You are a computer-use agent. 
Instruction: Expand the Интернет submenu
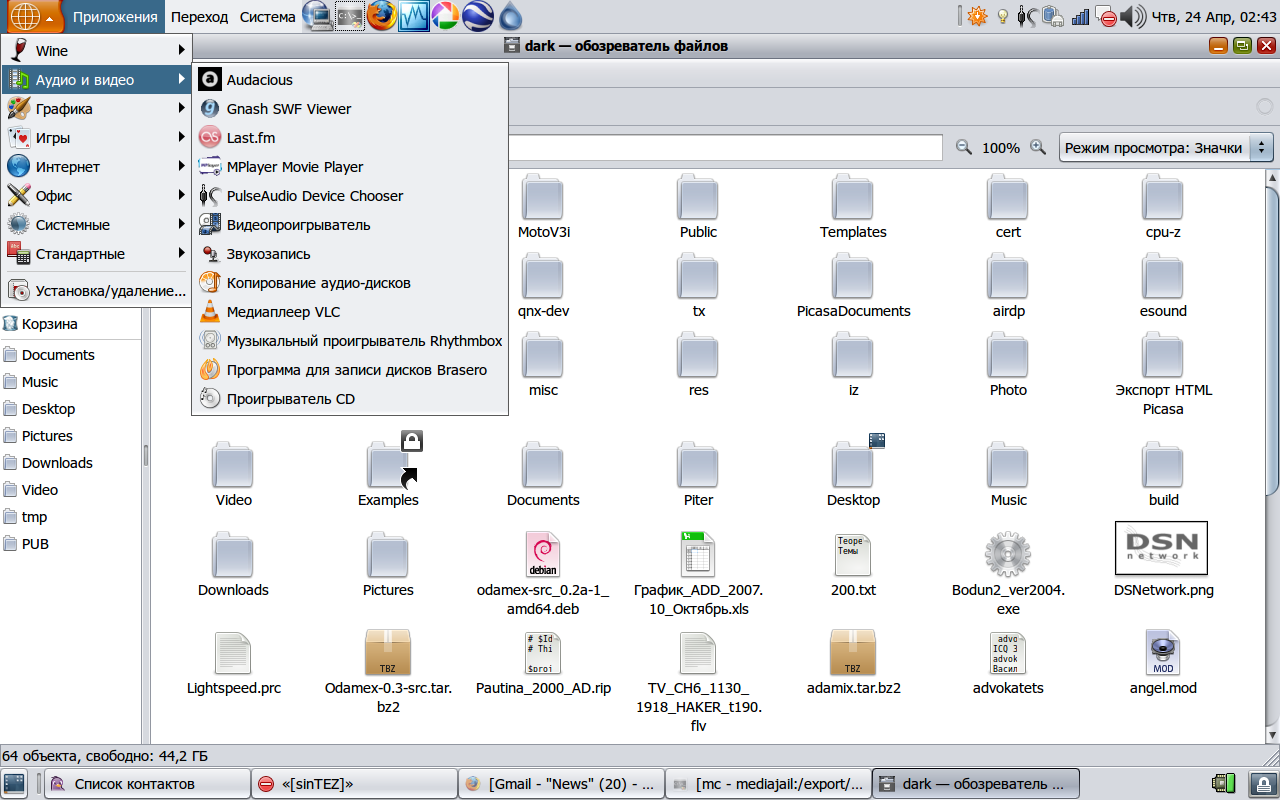coord(96,167)
